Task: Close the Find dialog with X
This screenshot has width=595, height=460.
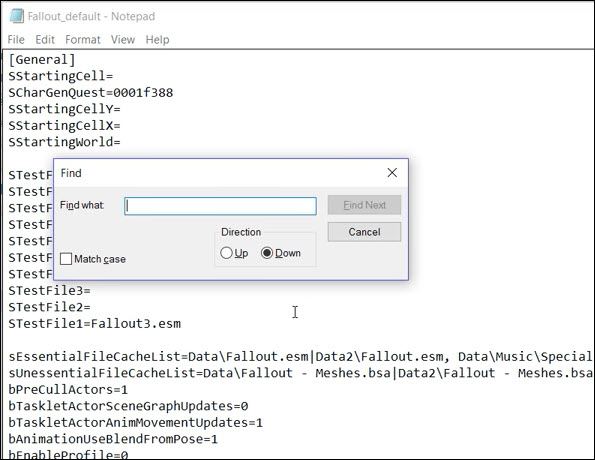Action: tap(392, 173)
